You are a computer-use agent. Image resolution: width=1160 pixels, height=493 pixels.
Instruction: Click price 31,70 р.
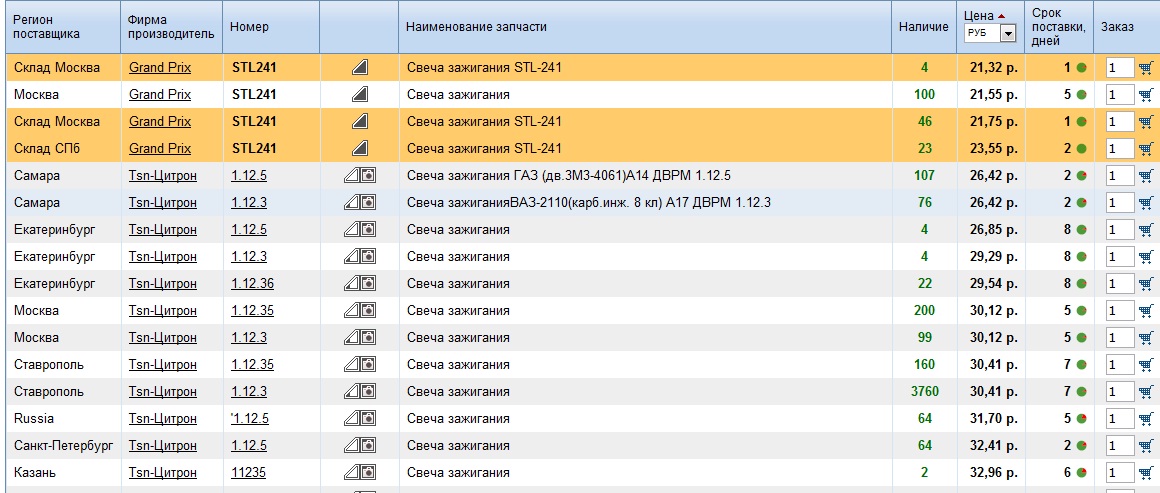pos(994,419)
